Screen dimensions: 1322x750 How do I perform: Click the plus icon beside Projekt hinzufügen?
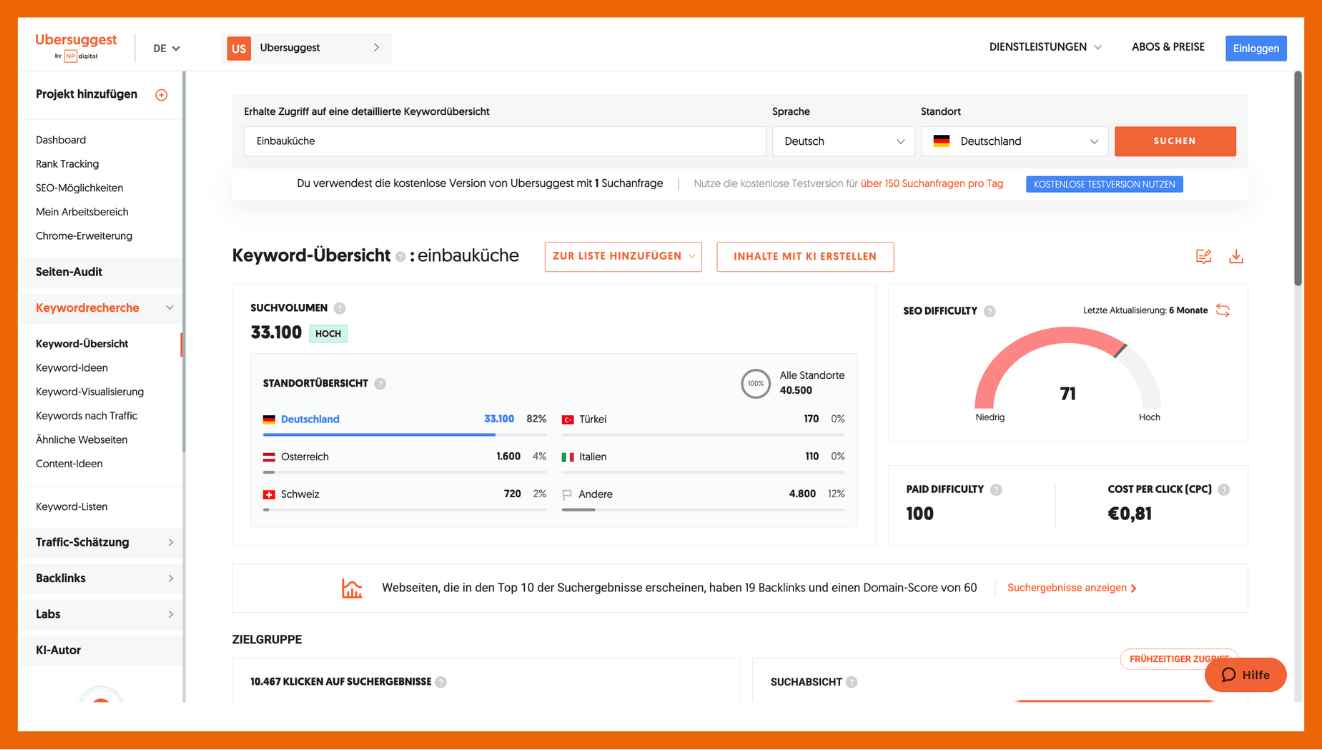point(161,95)
